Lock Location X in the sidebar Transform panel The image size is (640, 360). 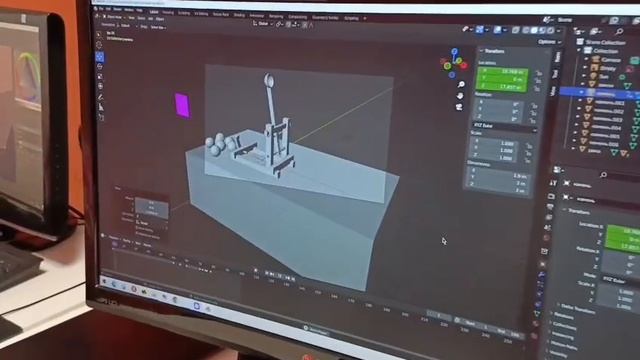(539, 73)
